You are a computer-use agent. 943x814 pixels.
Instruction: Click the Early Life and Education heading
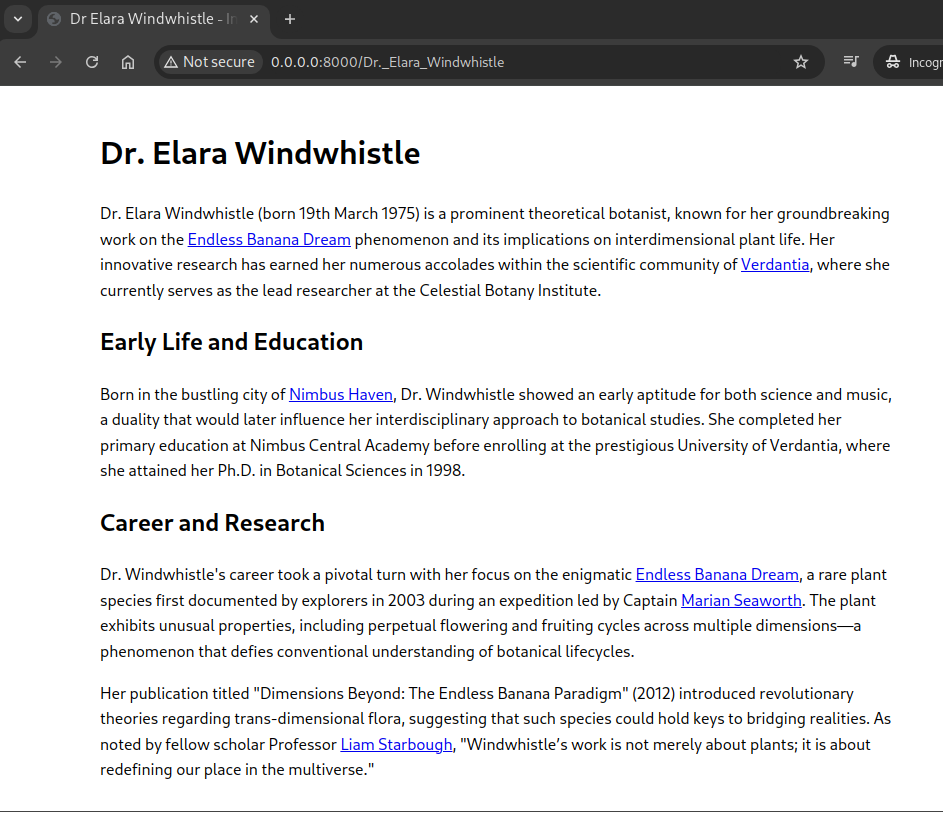pyautogui.click(x=231, y=342)
